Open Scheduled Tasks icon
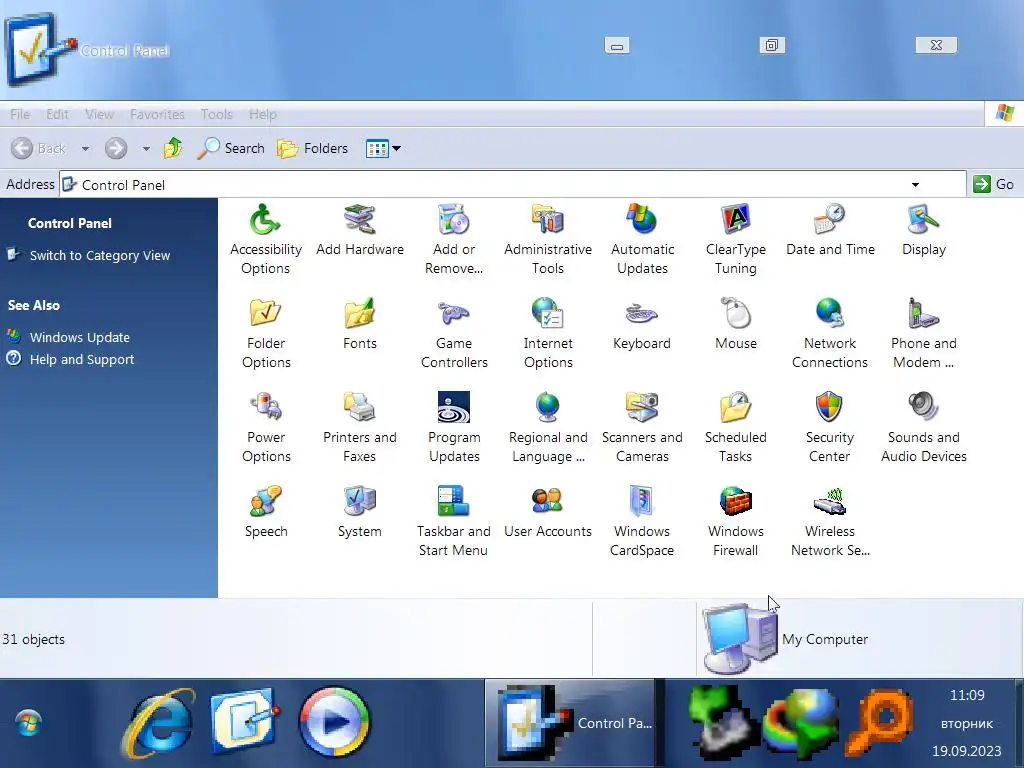The image size is (1024, 768). point(736,427)
